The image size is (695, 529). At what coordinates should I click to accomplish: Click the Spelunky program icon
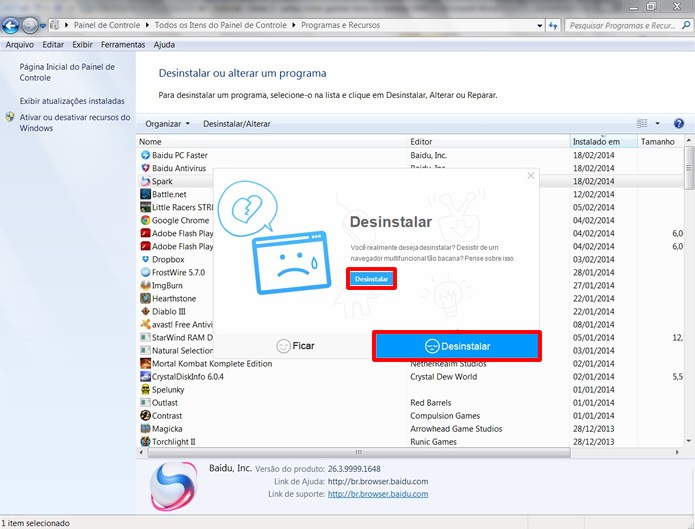(x=145, y=390)
